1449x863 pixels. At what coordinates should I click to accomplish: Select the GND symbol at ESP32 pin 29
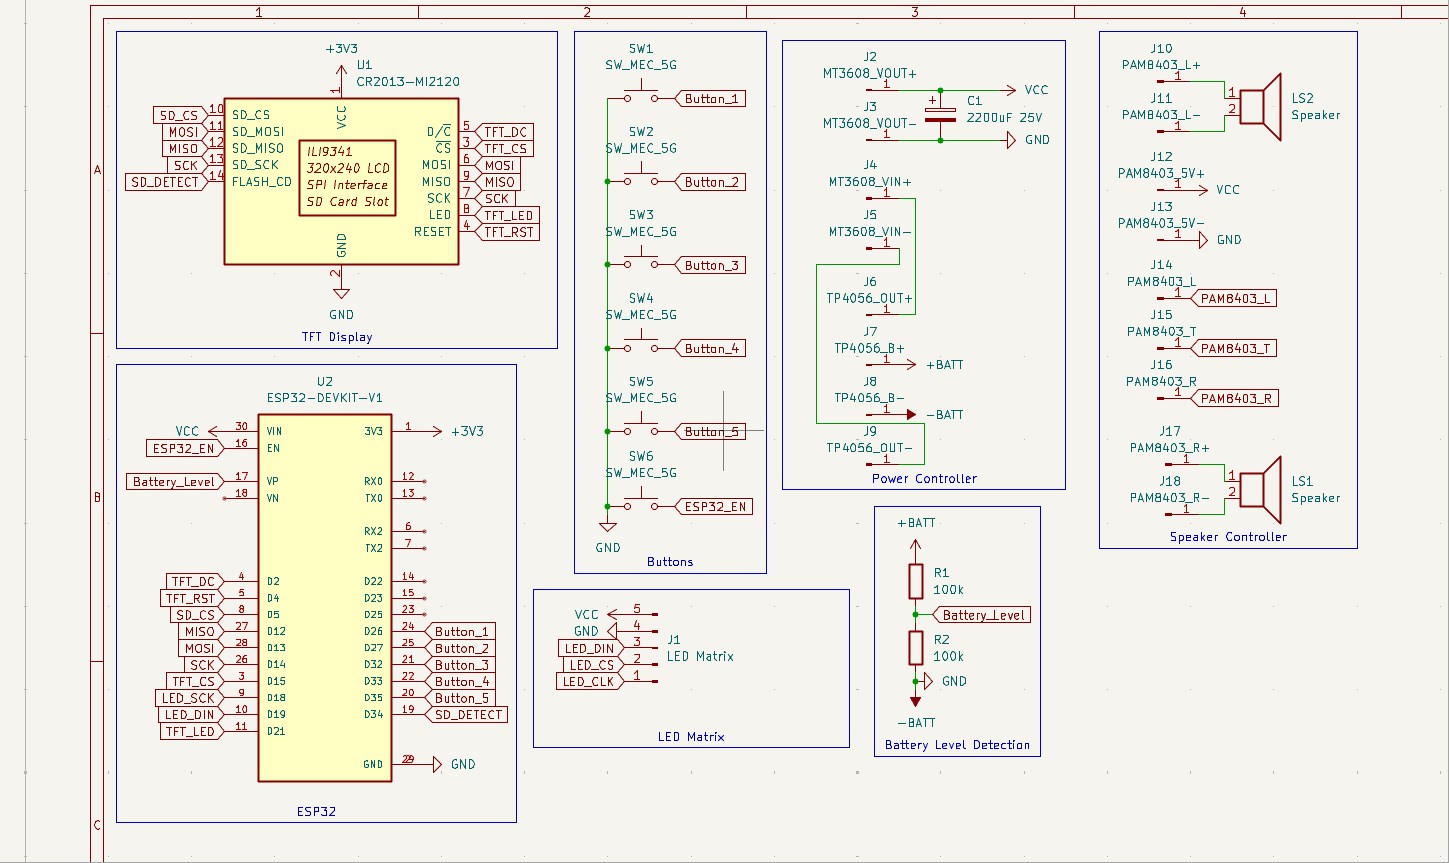(x=435, y=764)
